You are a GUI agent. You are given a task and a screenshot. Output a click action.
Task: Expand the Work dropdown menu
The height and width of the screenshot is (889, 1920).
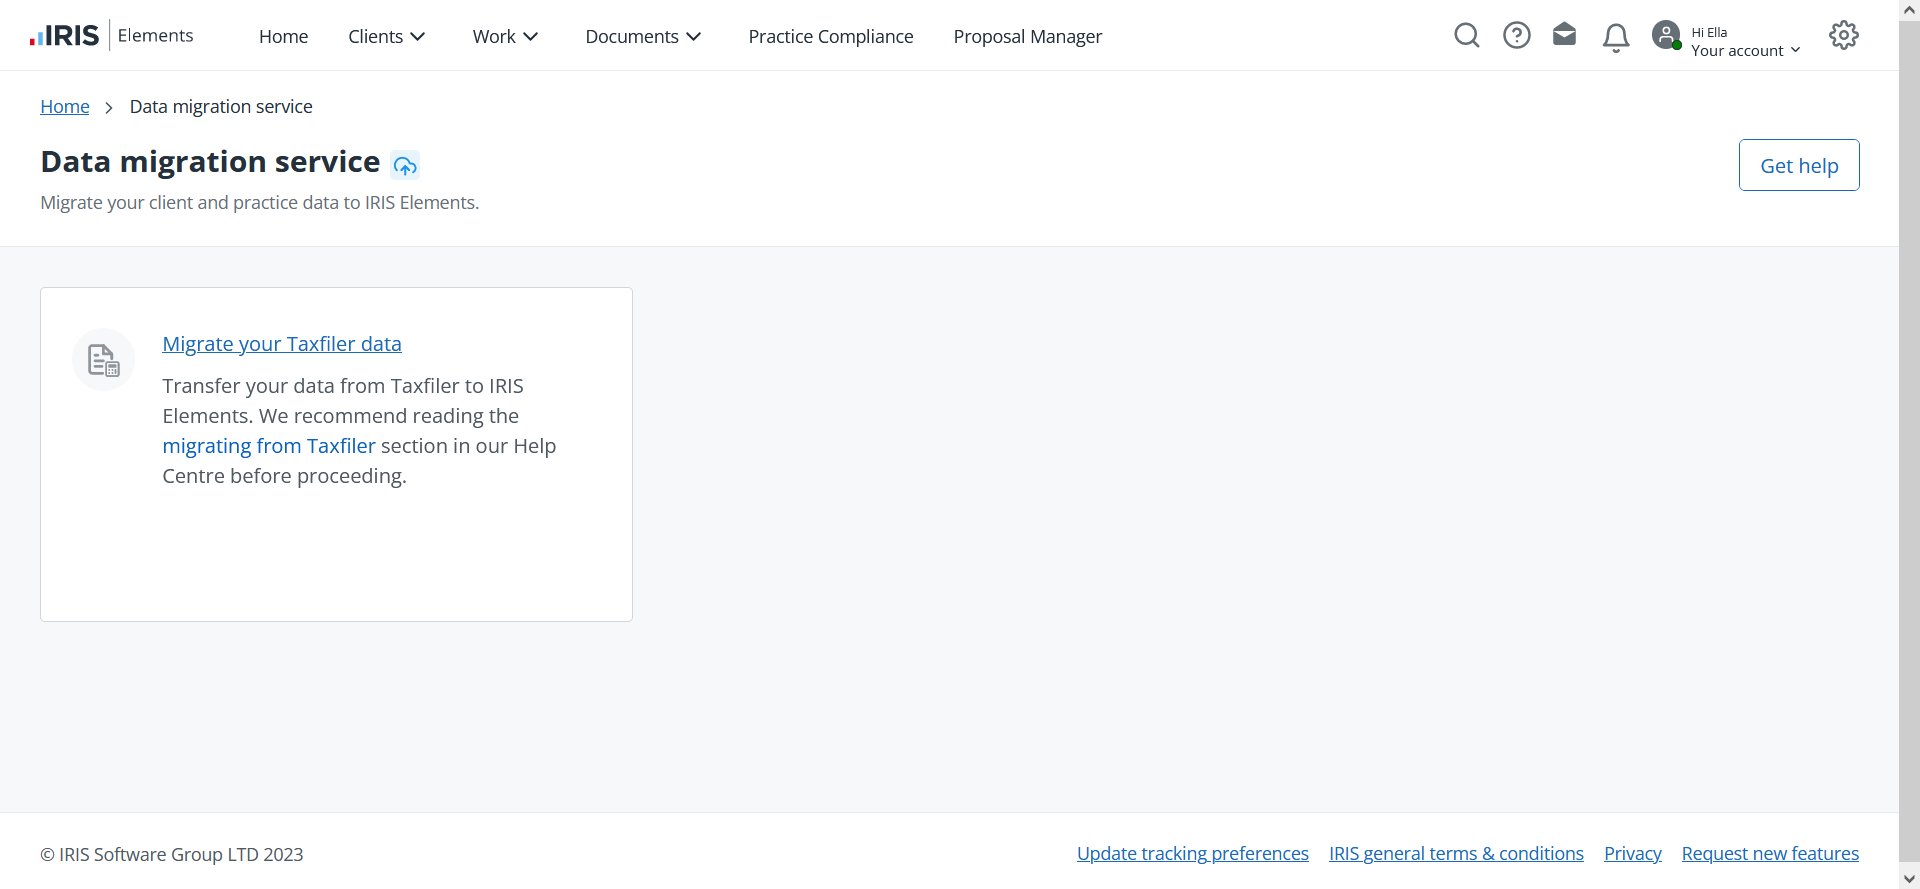point(506,36)
